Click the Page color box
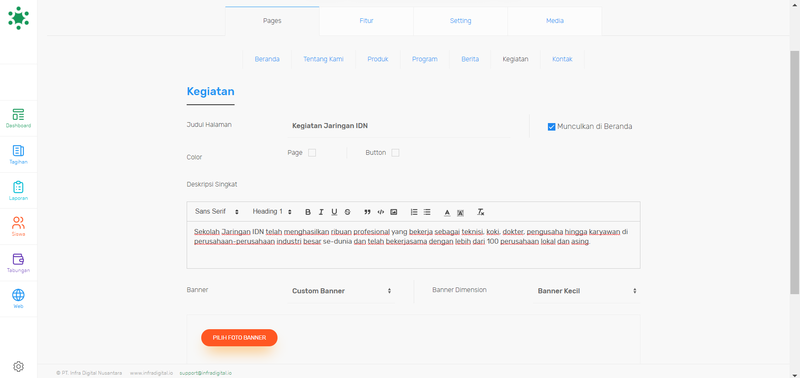The image size is (800, 378). point(312,153)
